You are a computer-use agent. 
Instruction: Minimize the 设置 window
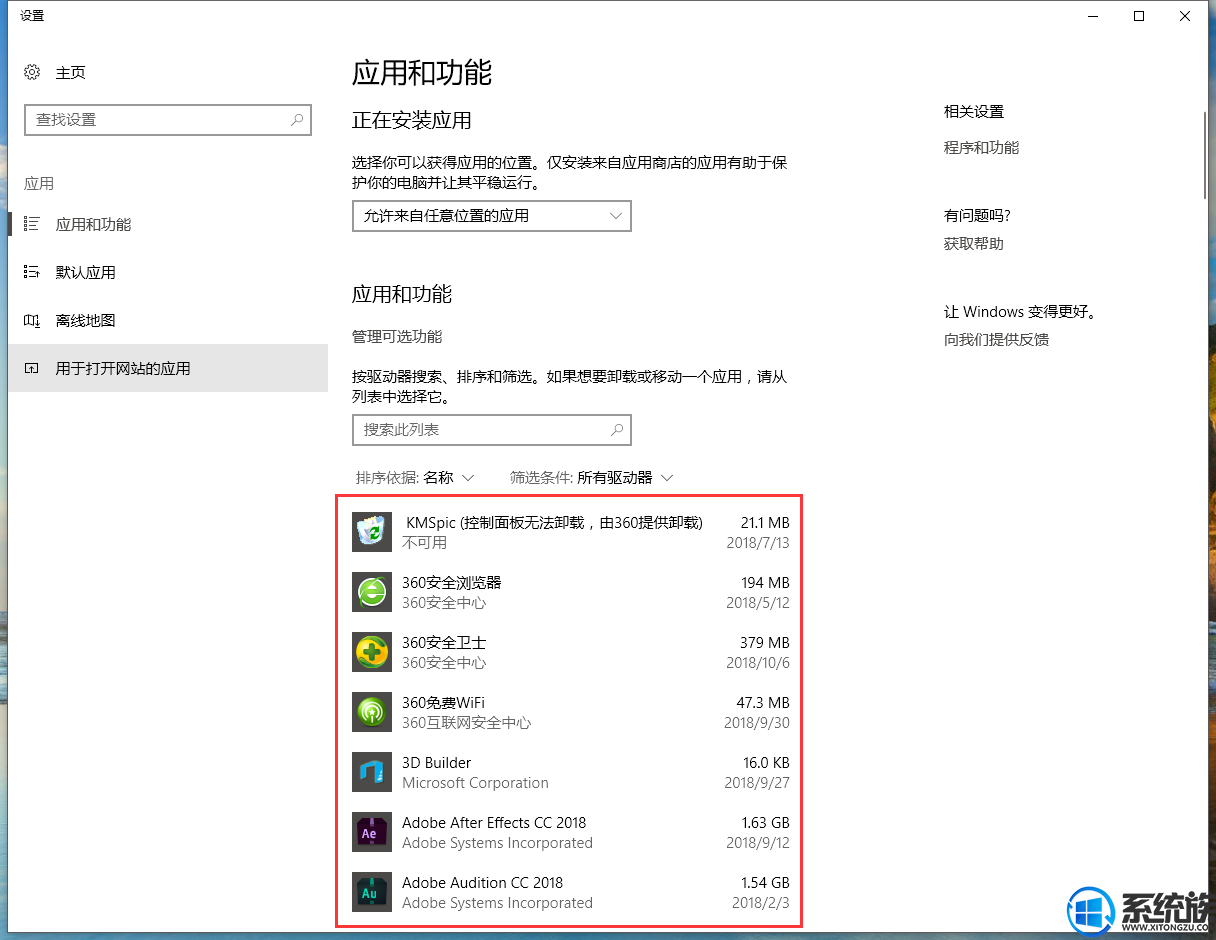click(x=1093, y=16)
